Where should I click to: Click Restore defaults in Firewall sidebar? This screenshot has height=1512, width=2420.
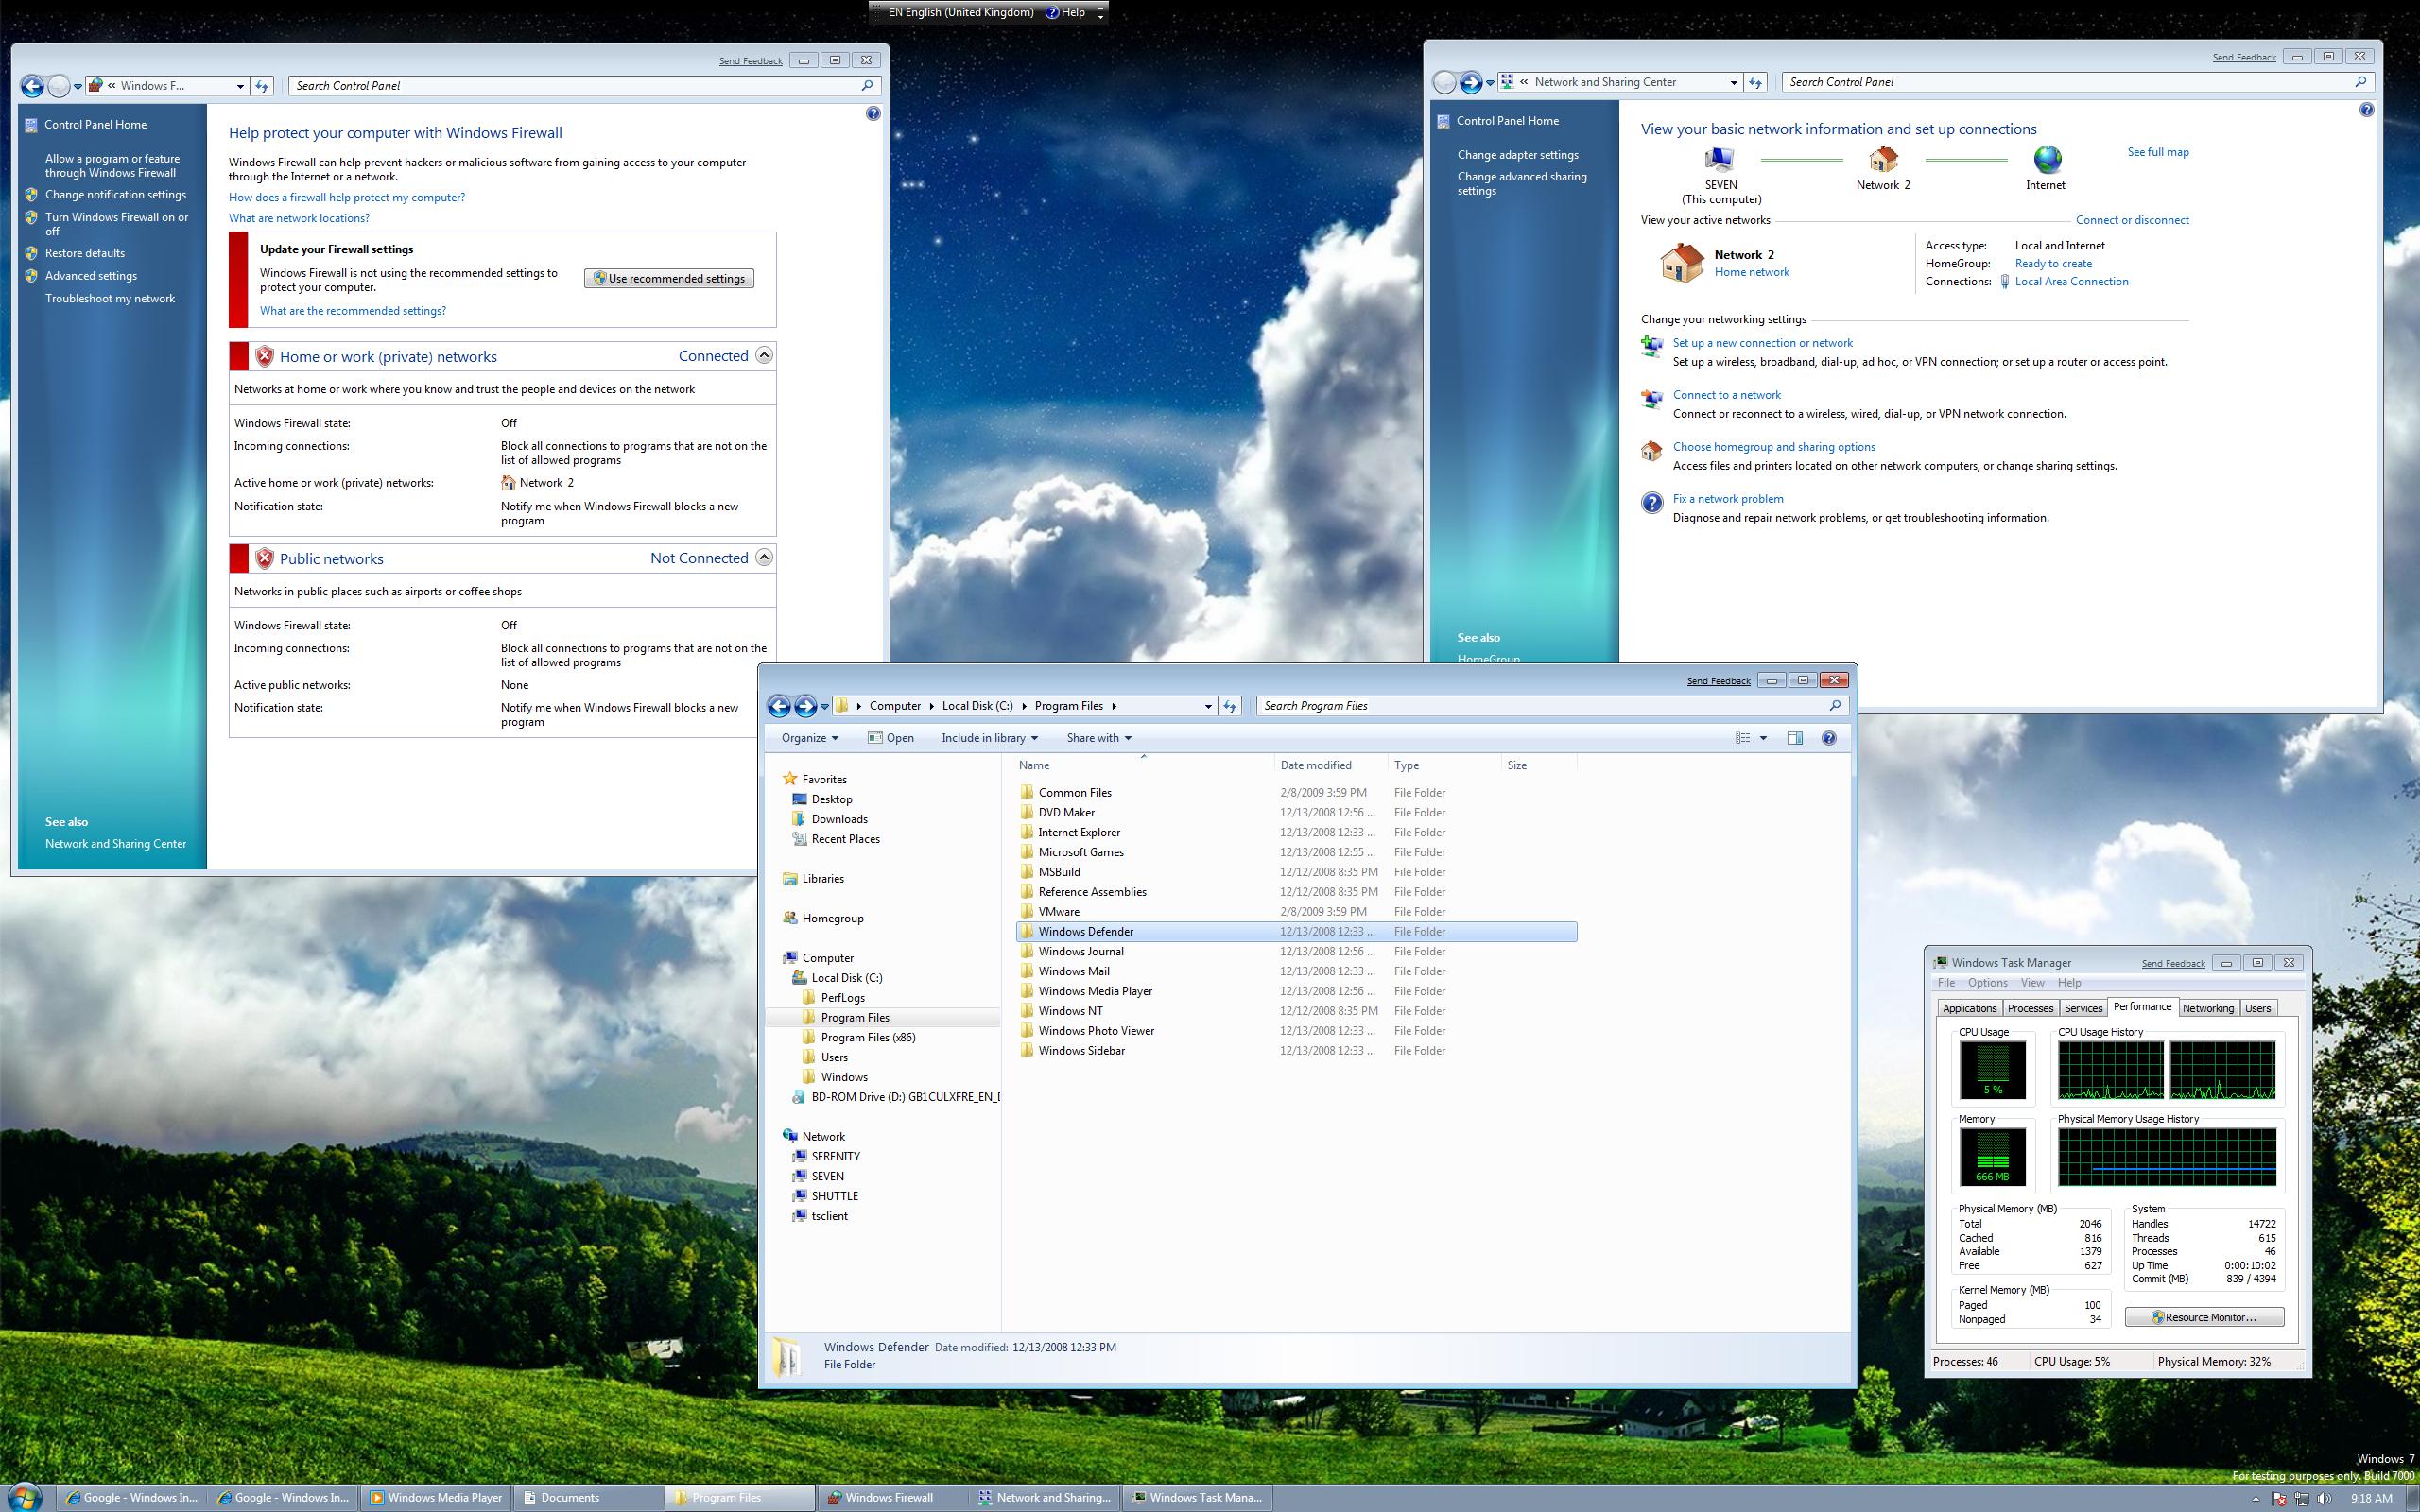pos(85,253)
